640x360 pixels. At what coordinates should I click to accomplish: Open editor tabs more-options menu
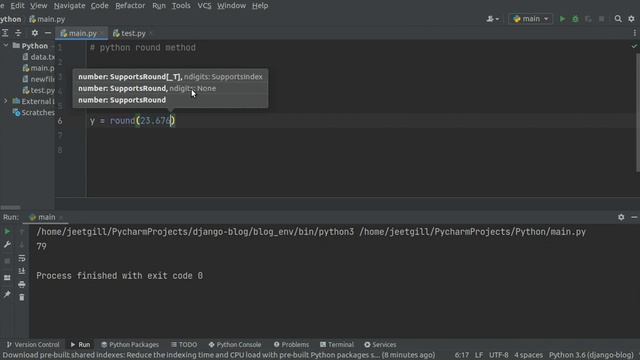[634, 33]
